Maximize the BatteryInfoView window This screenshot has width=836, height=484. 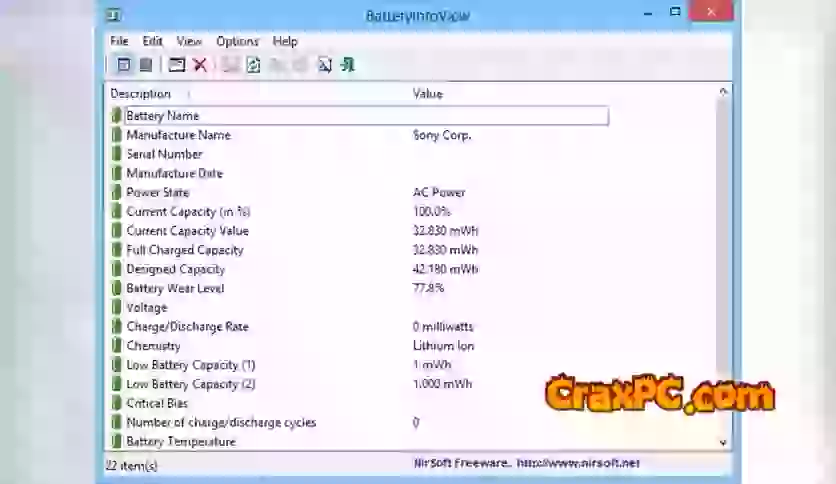pos(675,12)
